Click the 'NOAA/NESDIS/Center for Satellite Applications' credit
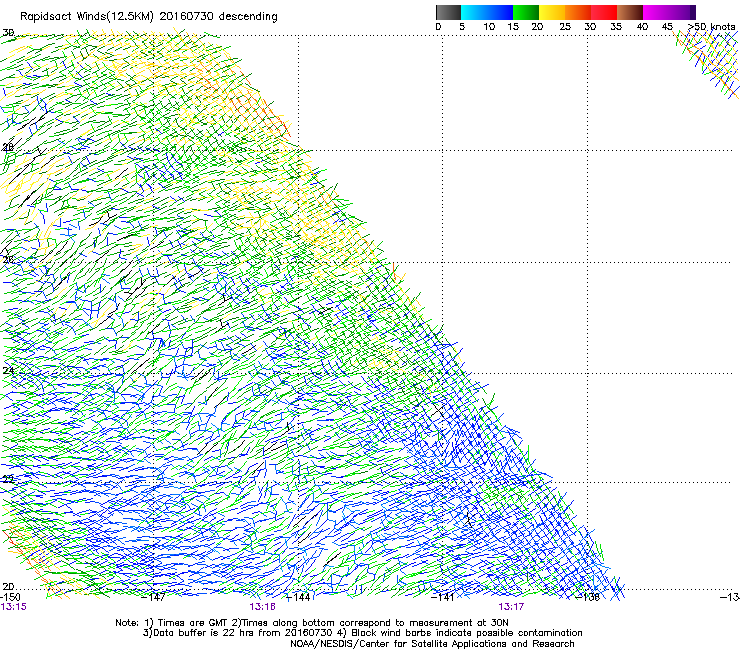The image size is (740, 650). click(x=432, y=644)
